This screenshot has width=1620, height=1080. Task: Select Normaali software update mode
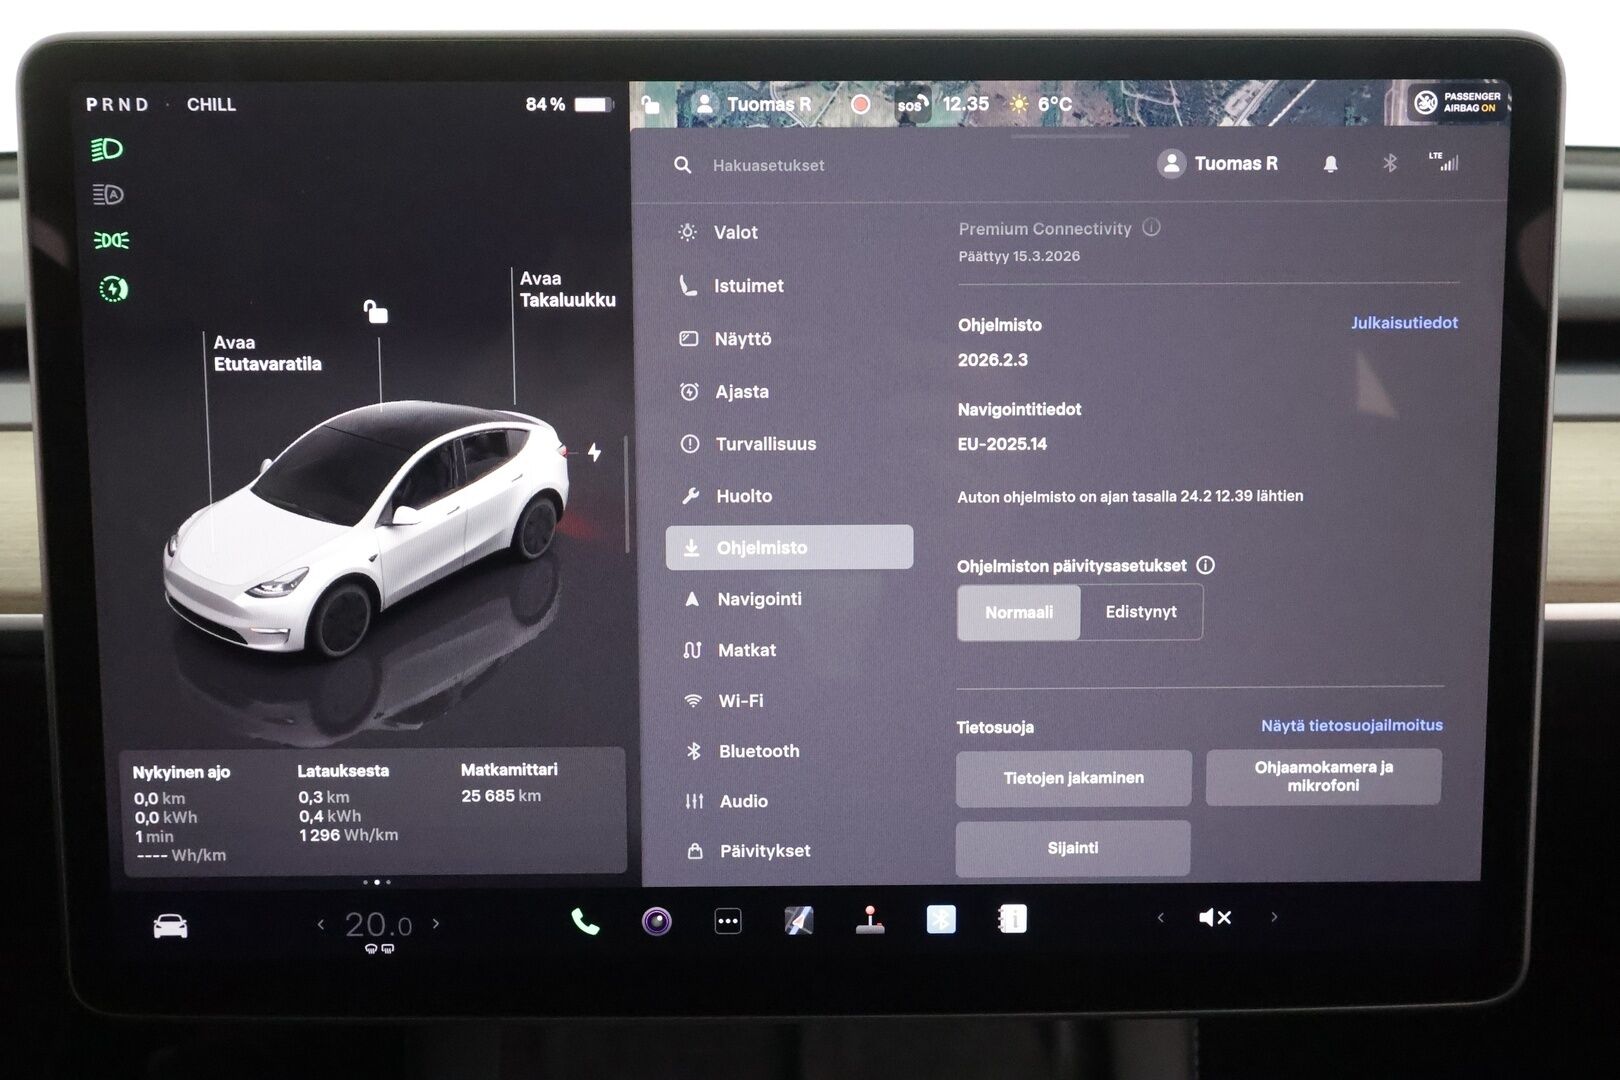coord(1018,612)
